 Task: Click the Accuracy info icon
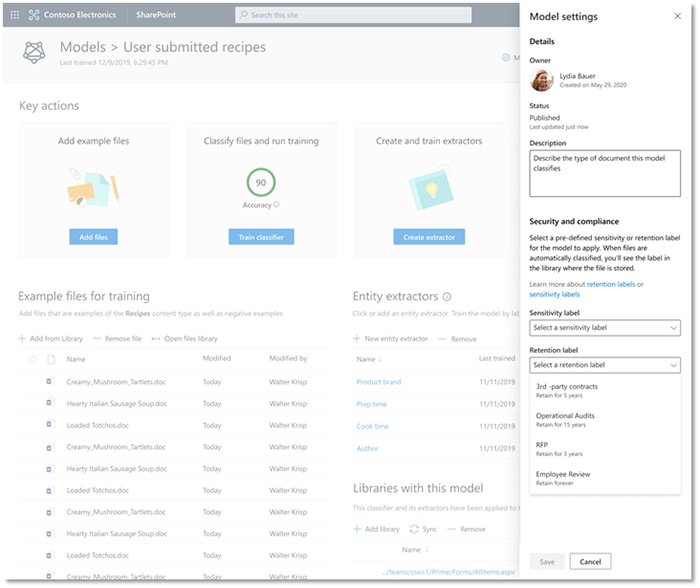(276, 204)
